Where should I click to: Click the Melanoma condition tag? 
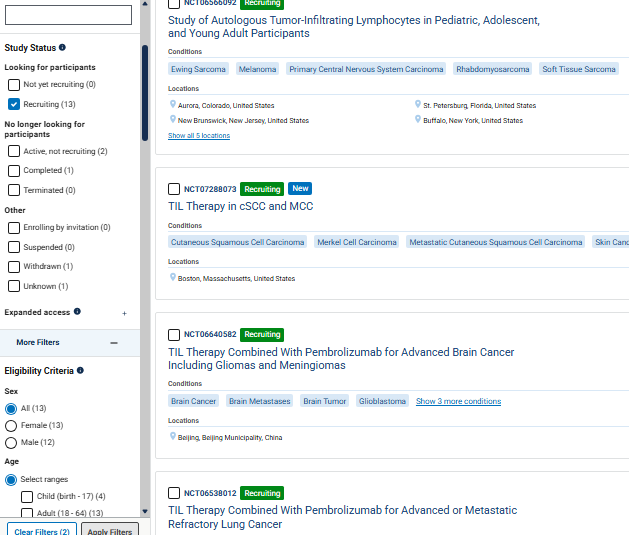point(258,69)
